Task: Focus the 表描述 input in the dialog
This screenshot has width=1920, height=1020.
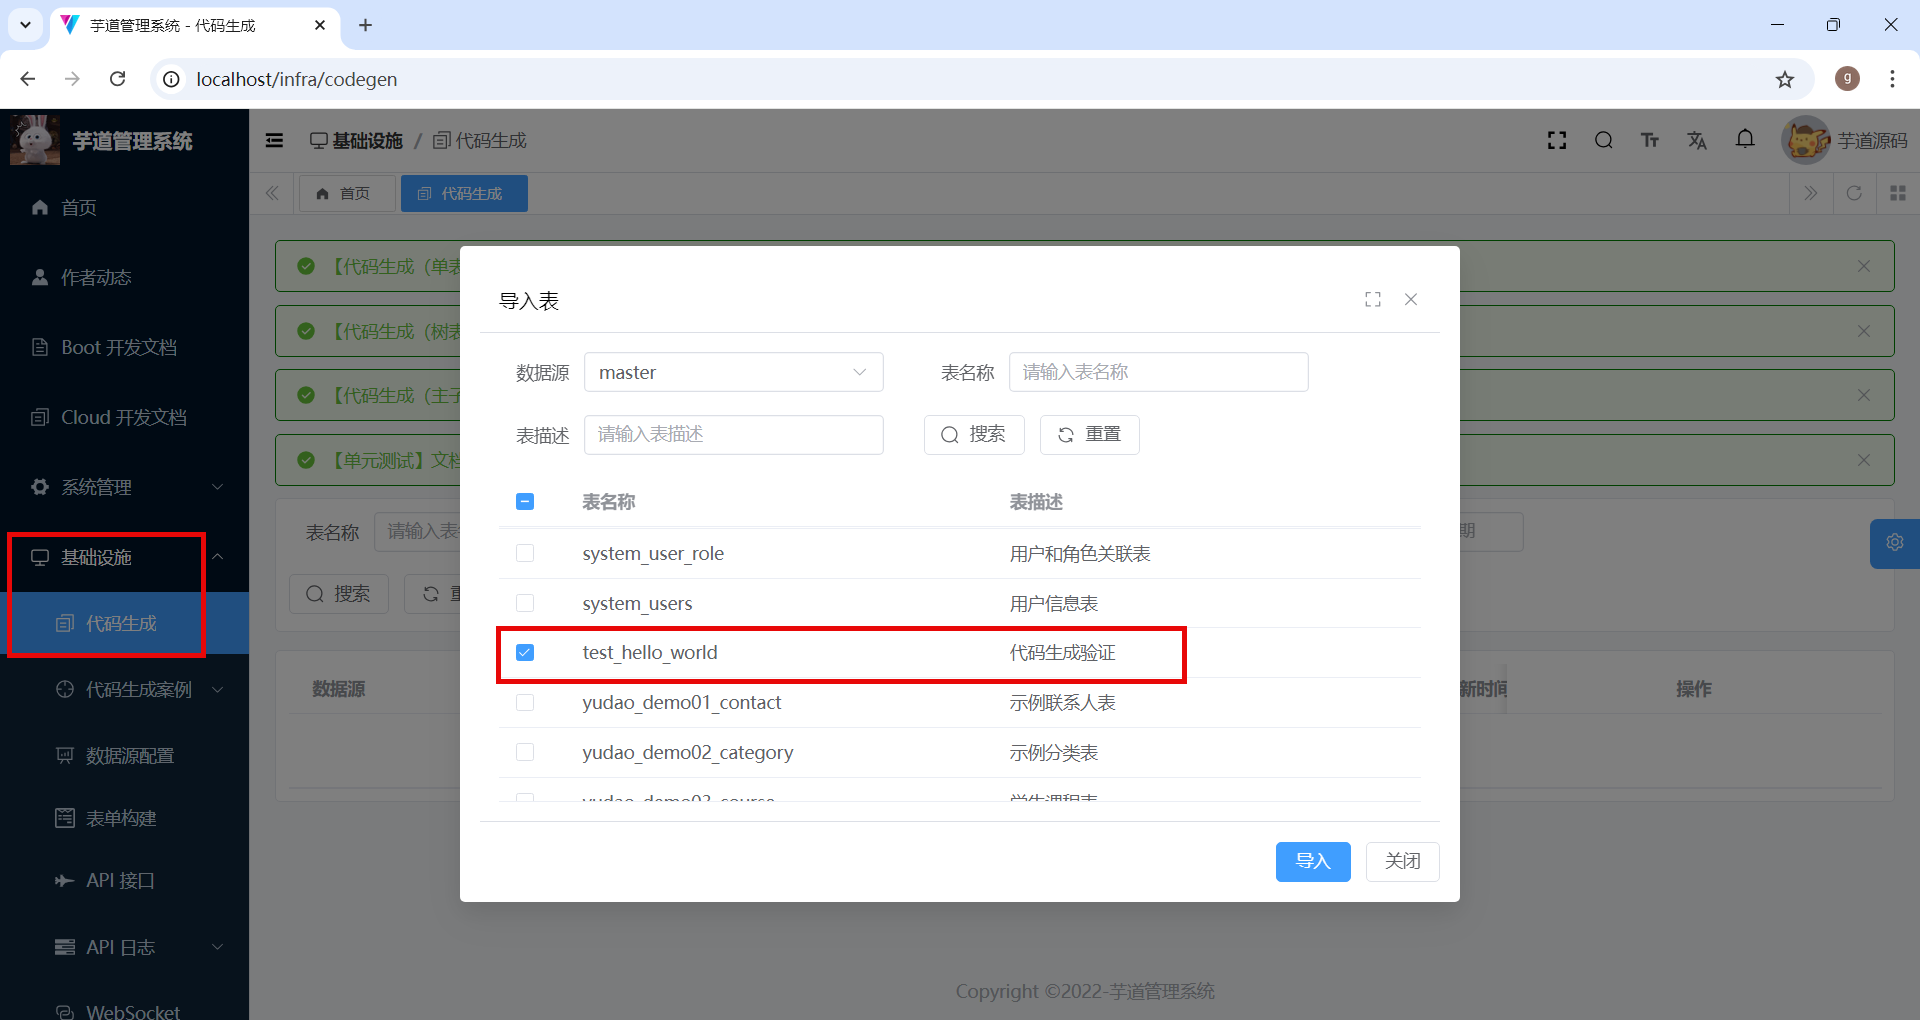Action: coord(733,434)
